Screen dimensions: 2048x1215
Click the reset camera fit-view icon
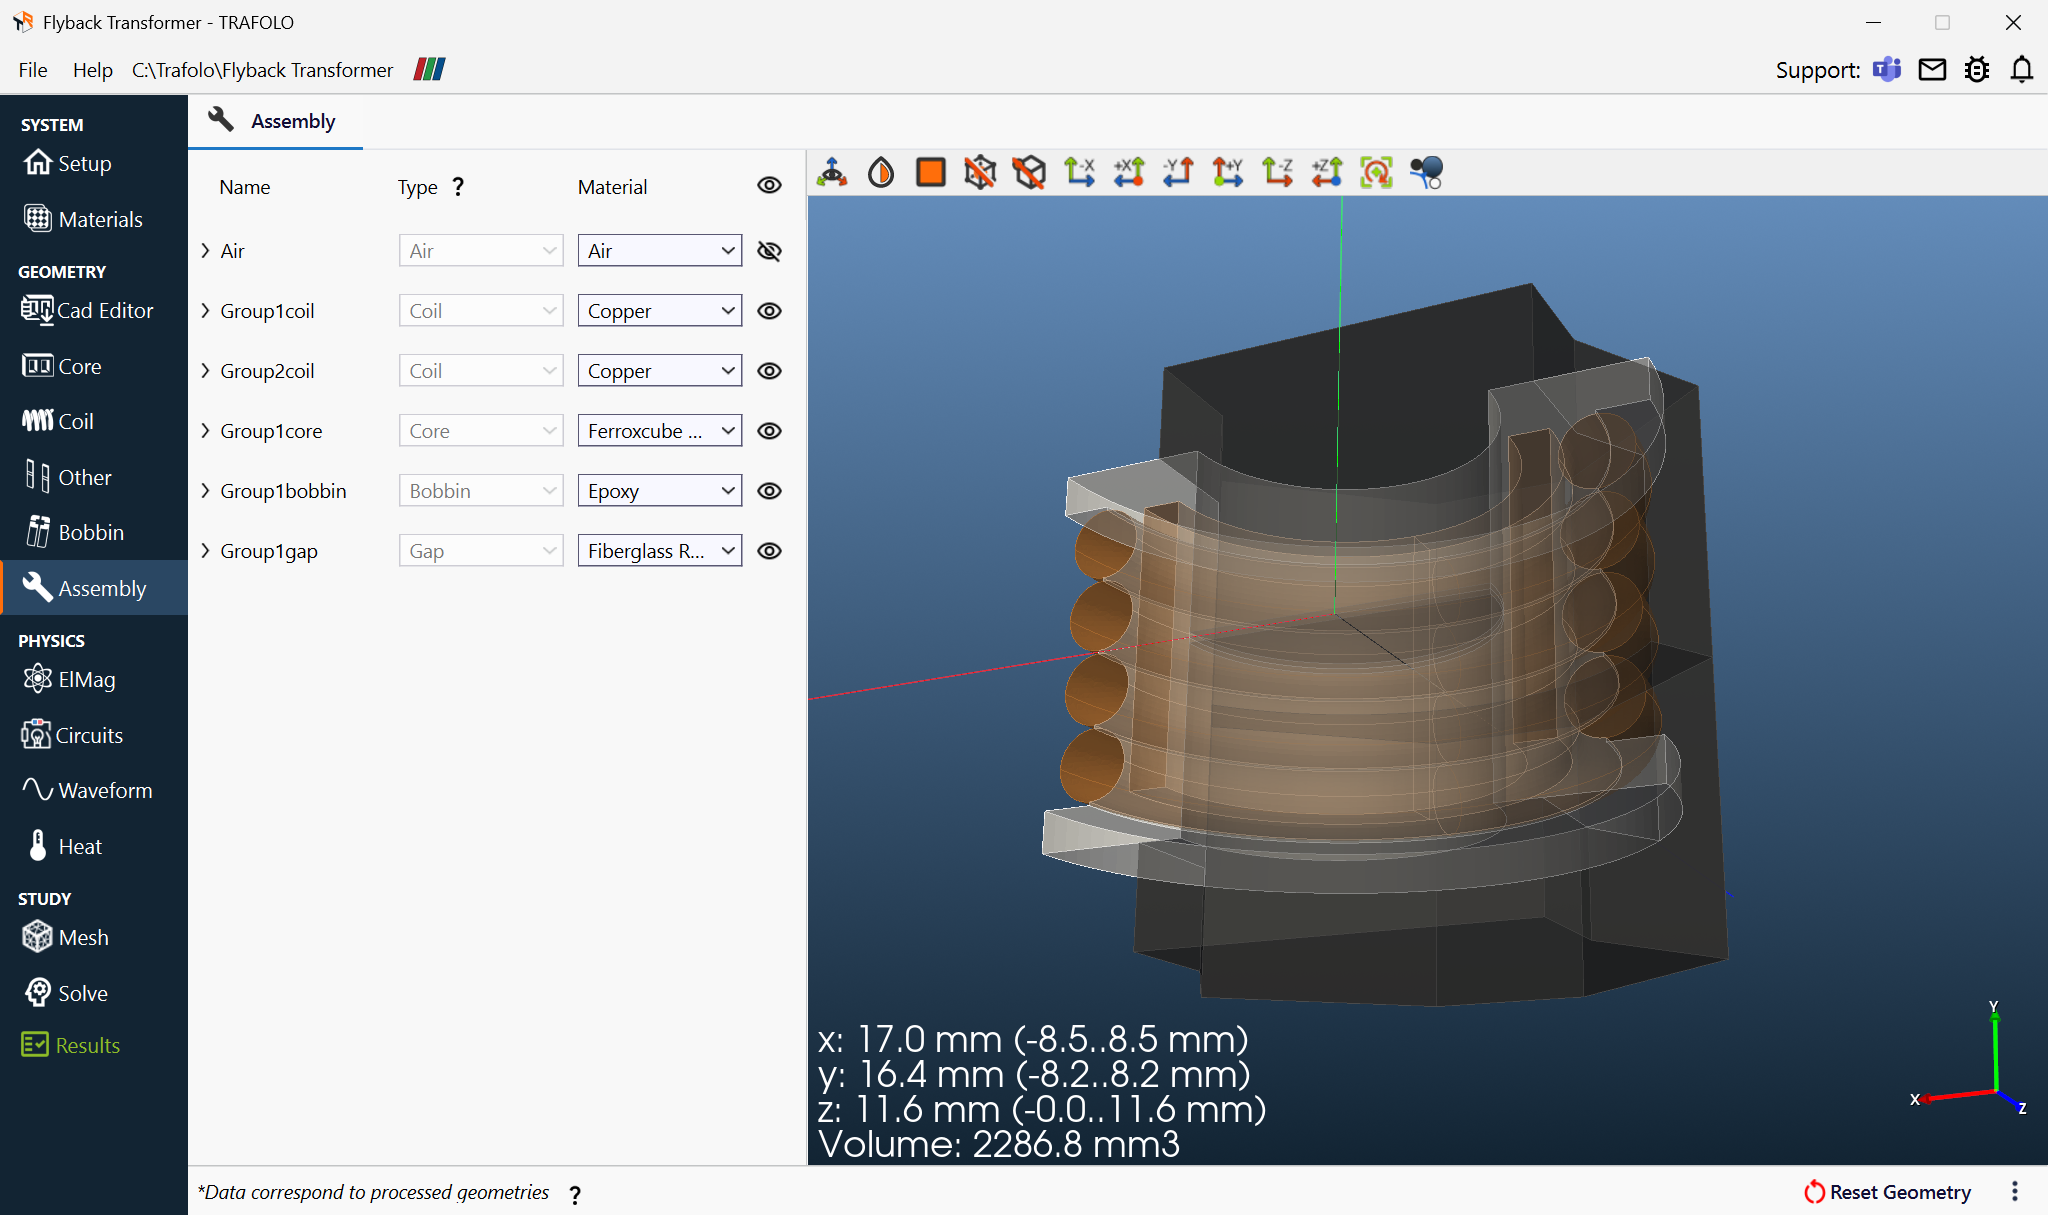click(x=1376, y=172)
